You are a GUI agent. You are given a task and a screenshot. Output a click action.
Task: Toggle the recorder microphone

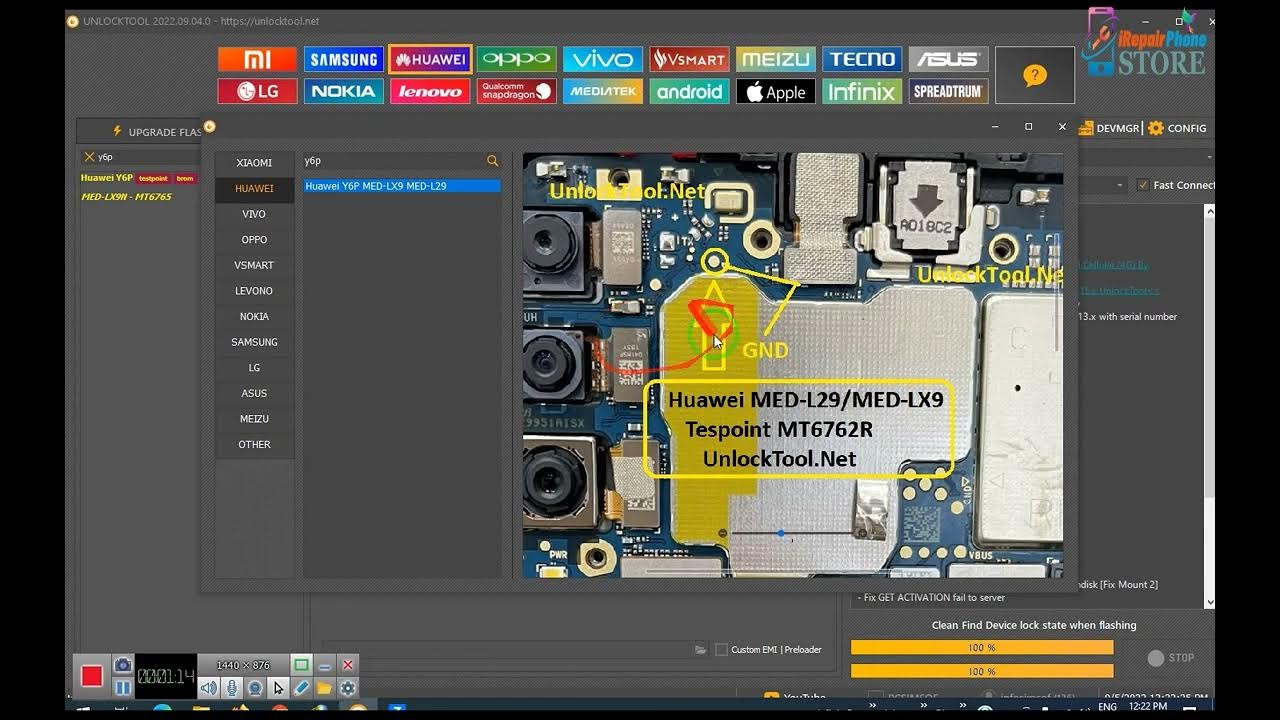[232, 688]
